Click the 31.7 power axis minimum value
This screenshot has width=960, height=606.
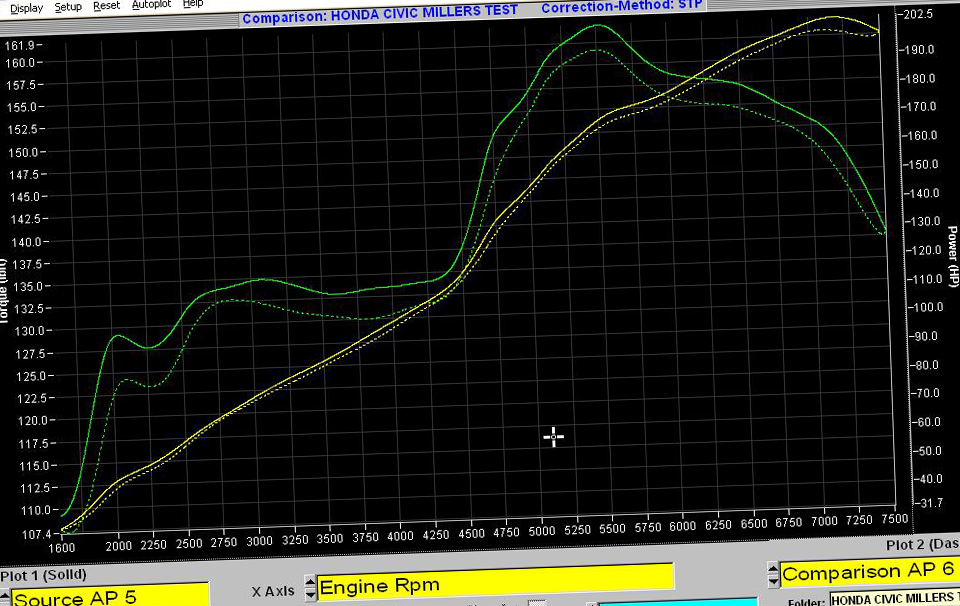[930, 503]
